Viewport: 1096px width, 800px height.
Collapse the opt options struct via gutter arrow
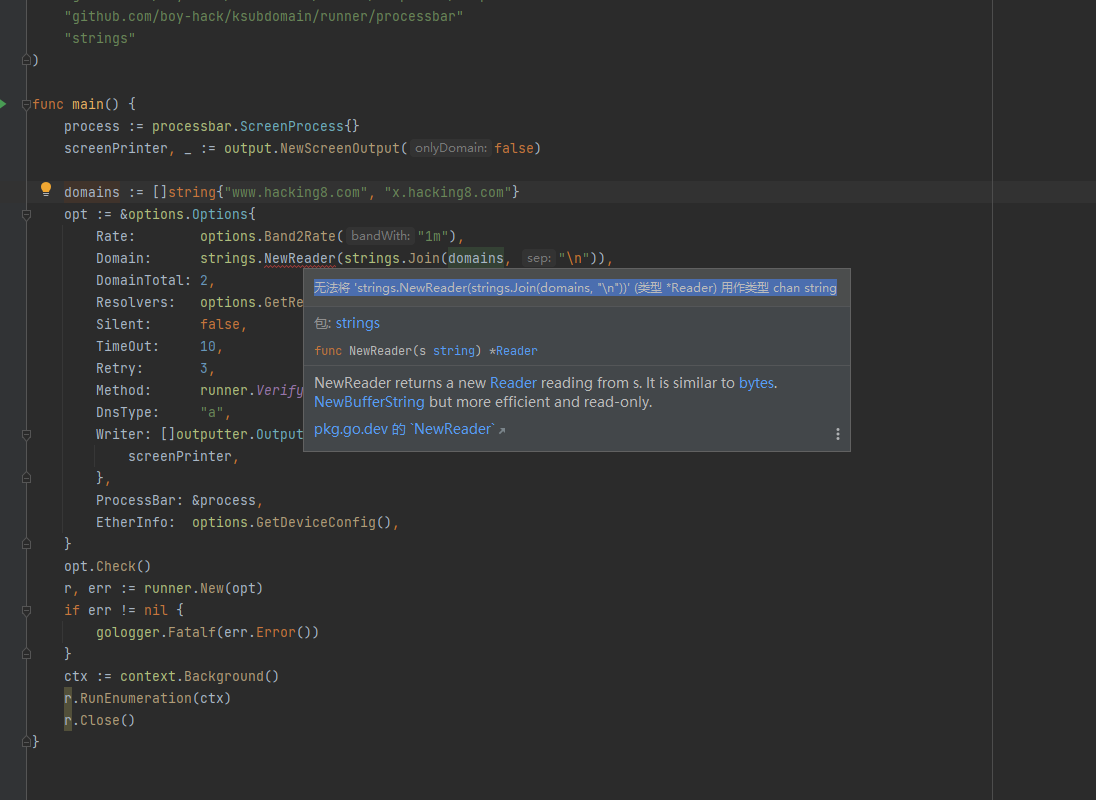(25, 213)
